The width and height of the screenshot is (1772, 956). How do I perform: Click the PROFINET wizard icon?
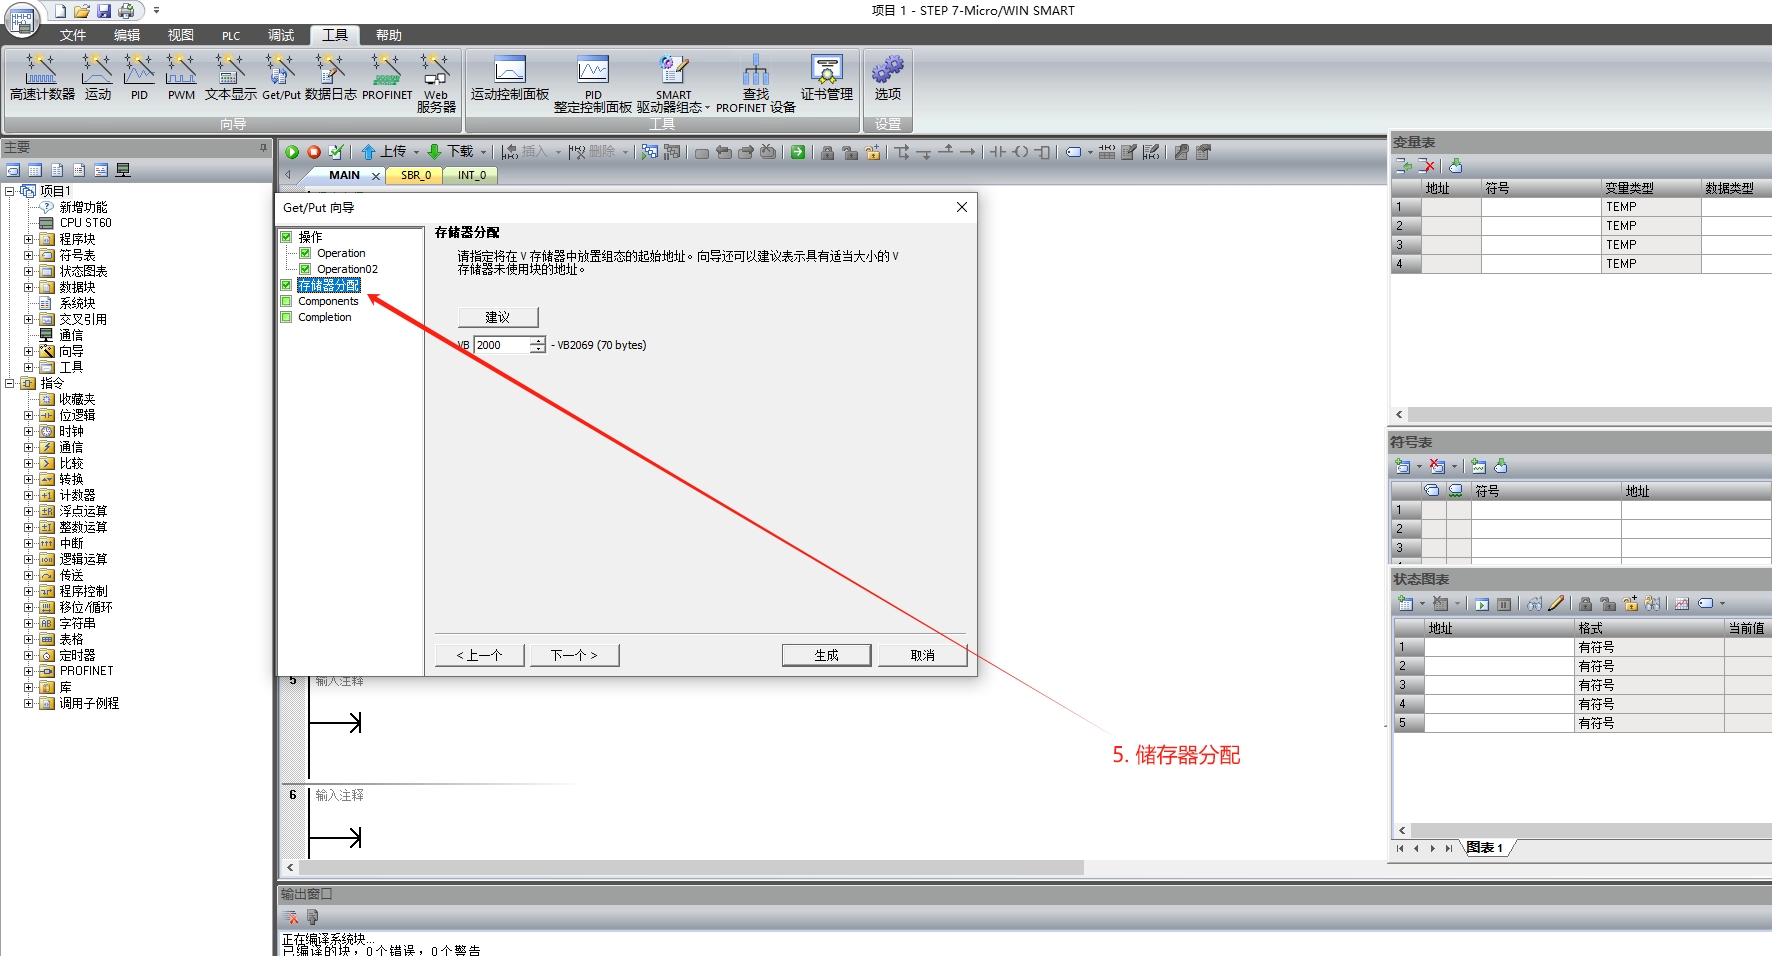point(387,77)
